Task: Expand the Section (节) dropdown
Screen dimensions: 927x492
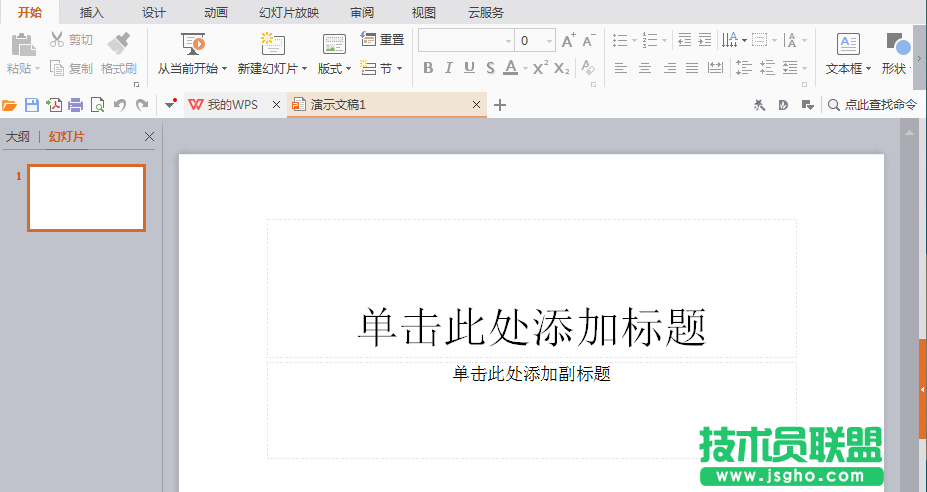Action: tap(400, 69)
